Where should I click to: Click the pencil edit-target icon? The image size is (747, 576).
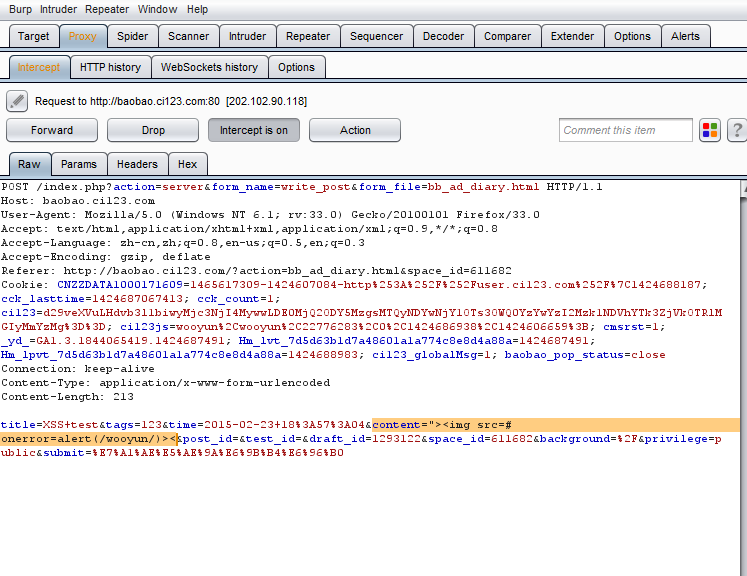[17, 101]
